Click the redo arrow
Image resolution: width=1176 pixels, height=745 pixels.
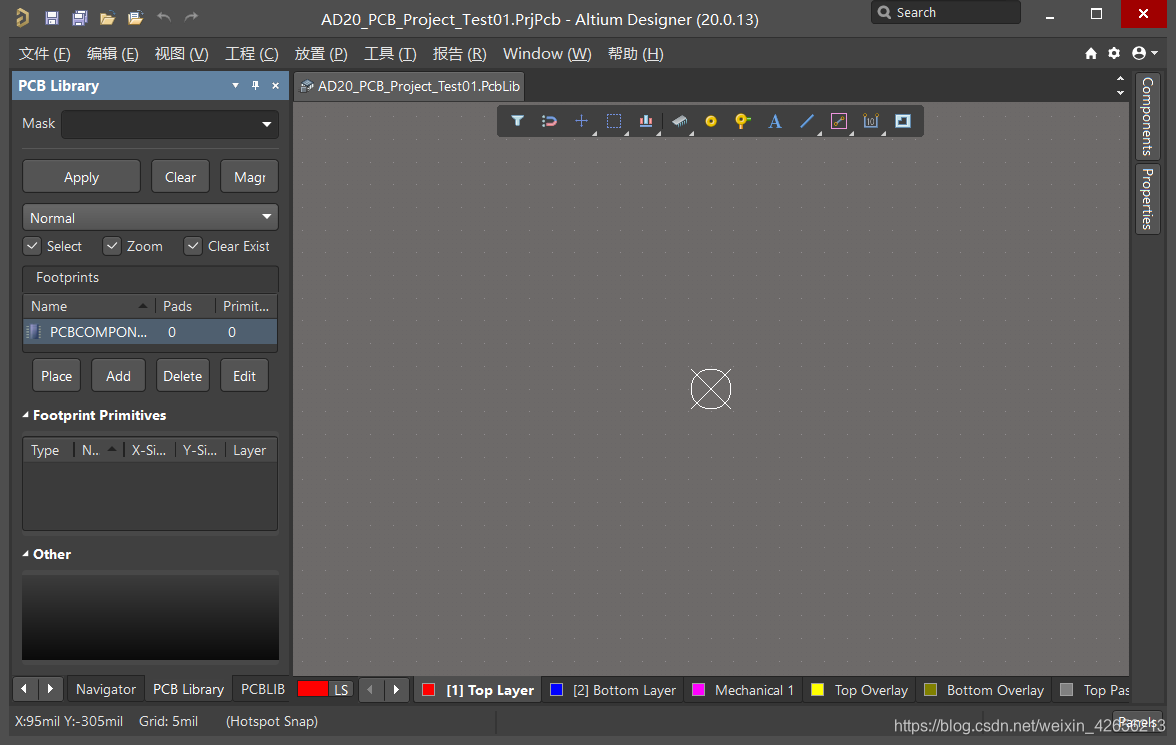[191, 17]
